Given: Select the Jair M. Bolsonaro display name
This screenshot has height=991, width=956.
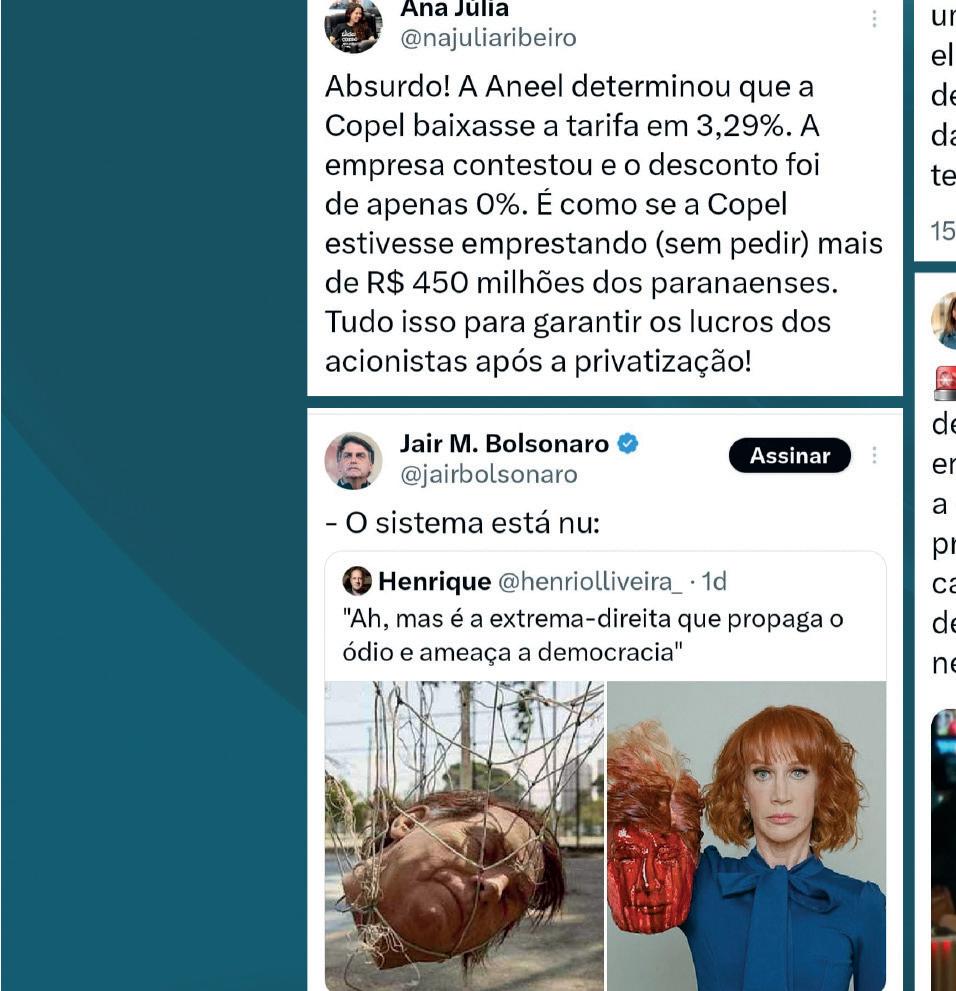Looking at the screenshot, I should point(504,444).
